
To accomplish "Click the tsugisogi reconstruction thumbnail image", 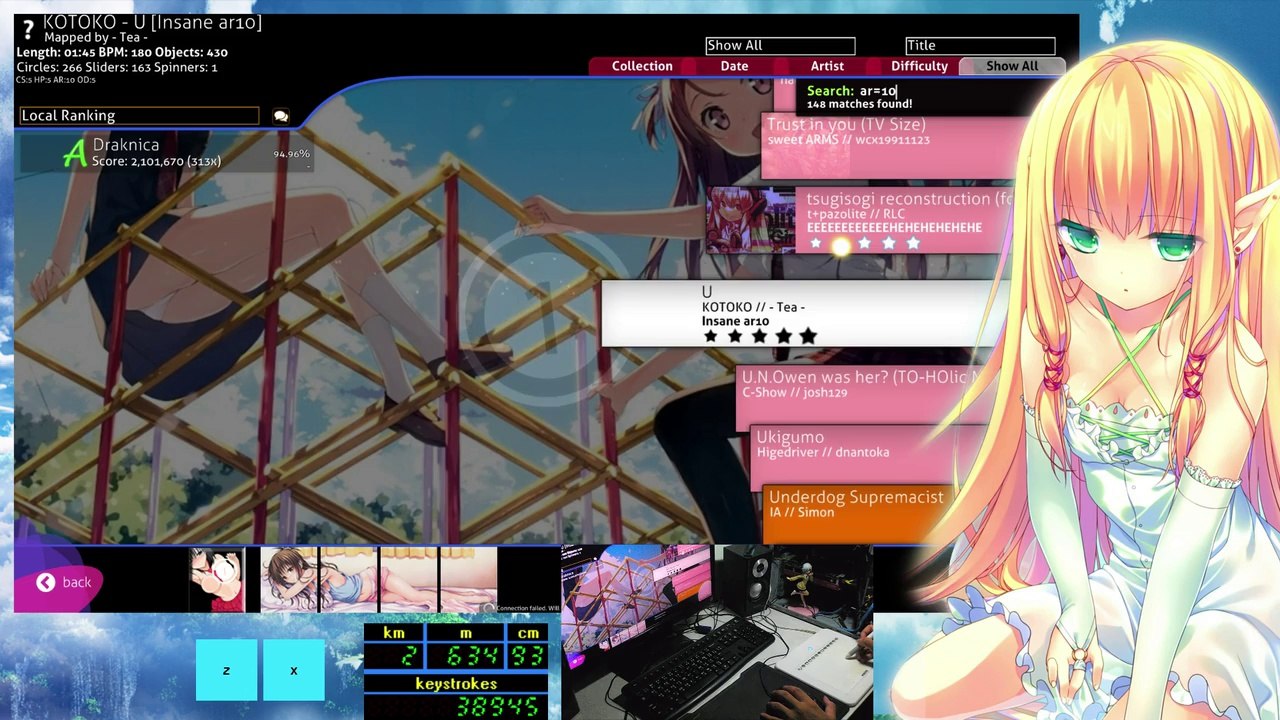I will [751, 220].
